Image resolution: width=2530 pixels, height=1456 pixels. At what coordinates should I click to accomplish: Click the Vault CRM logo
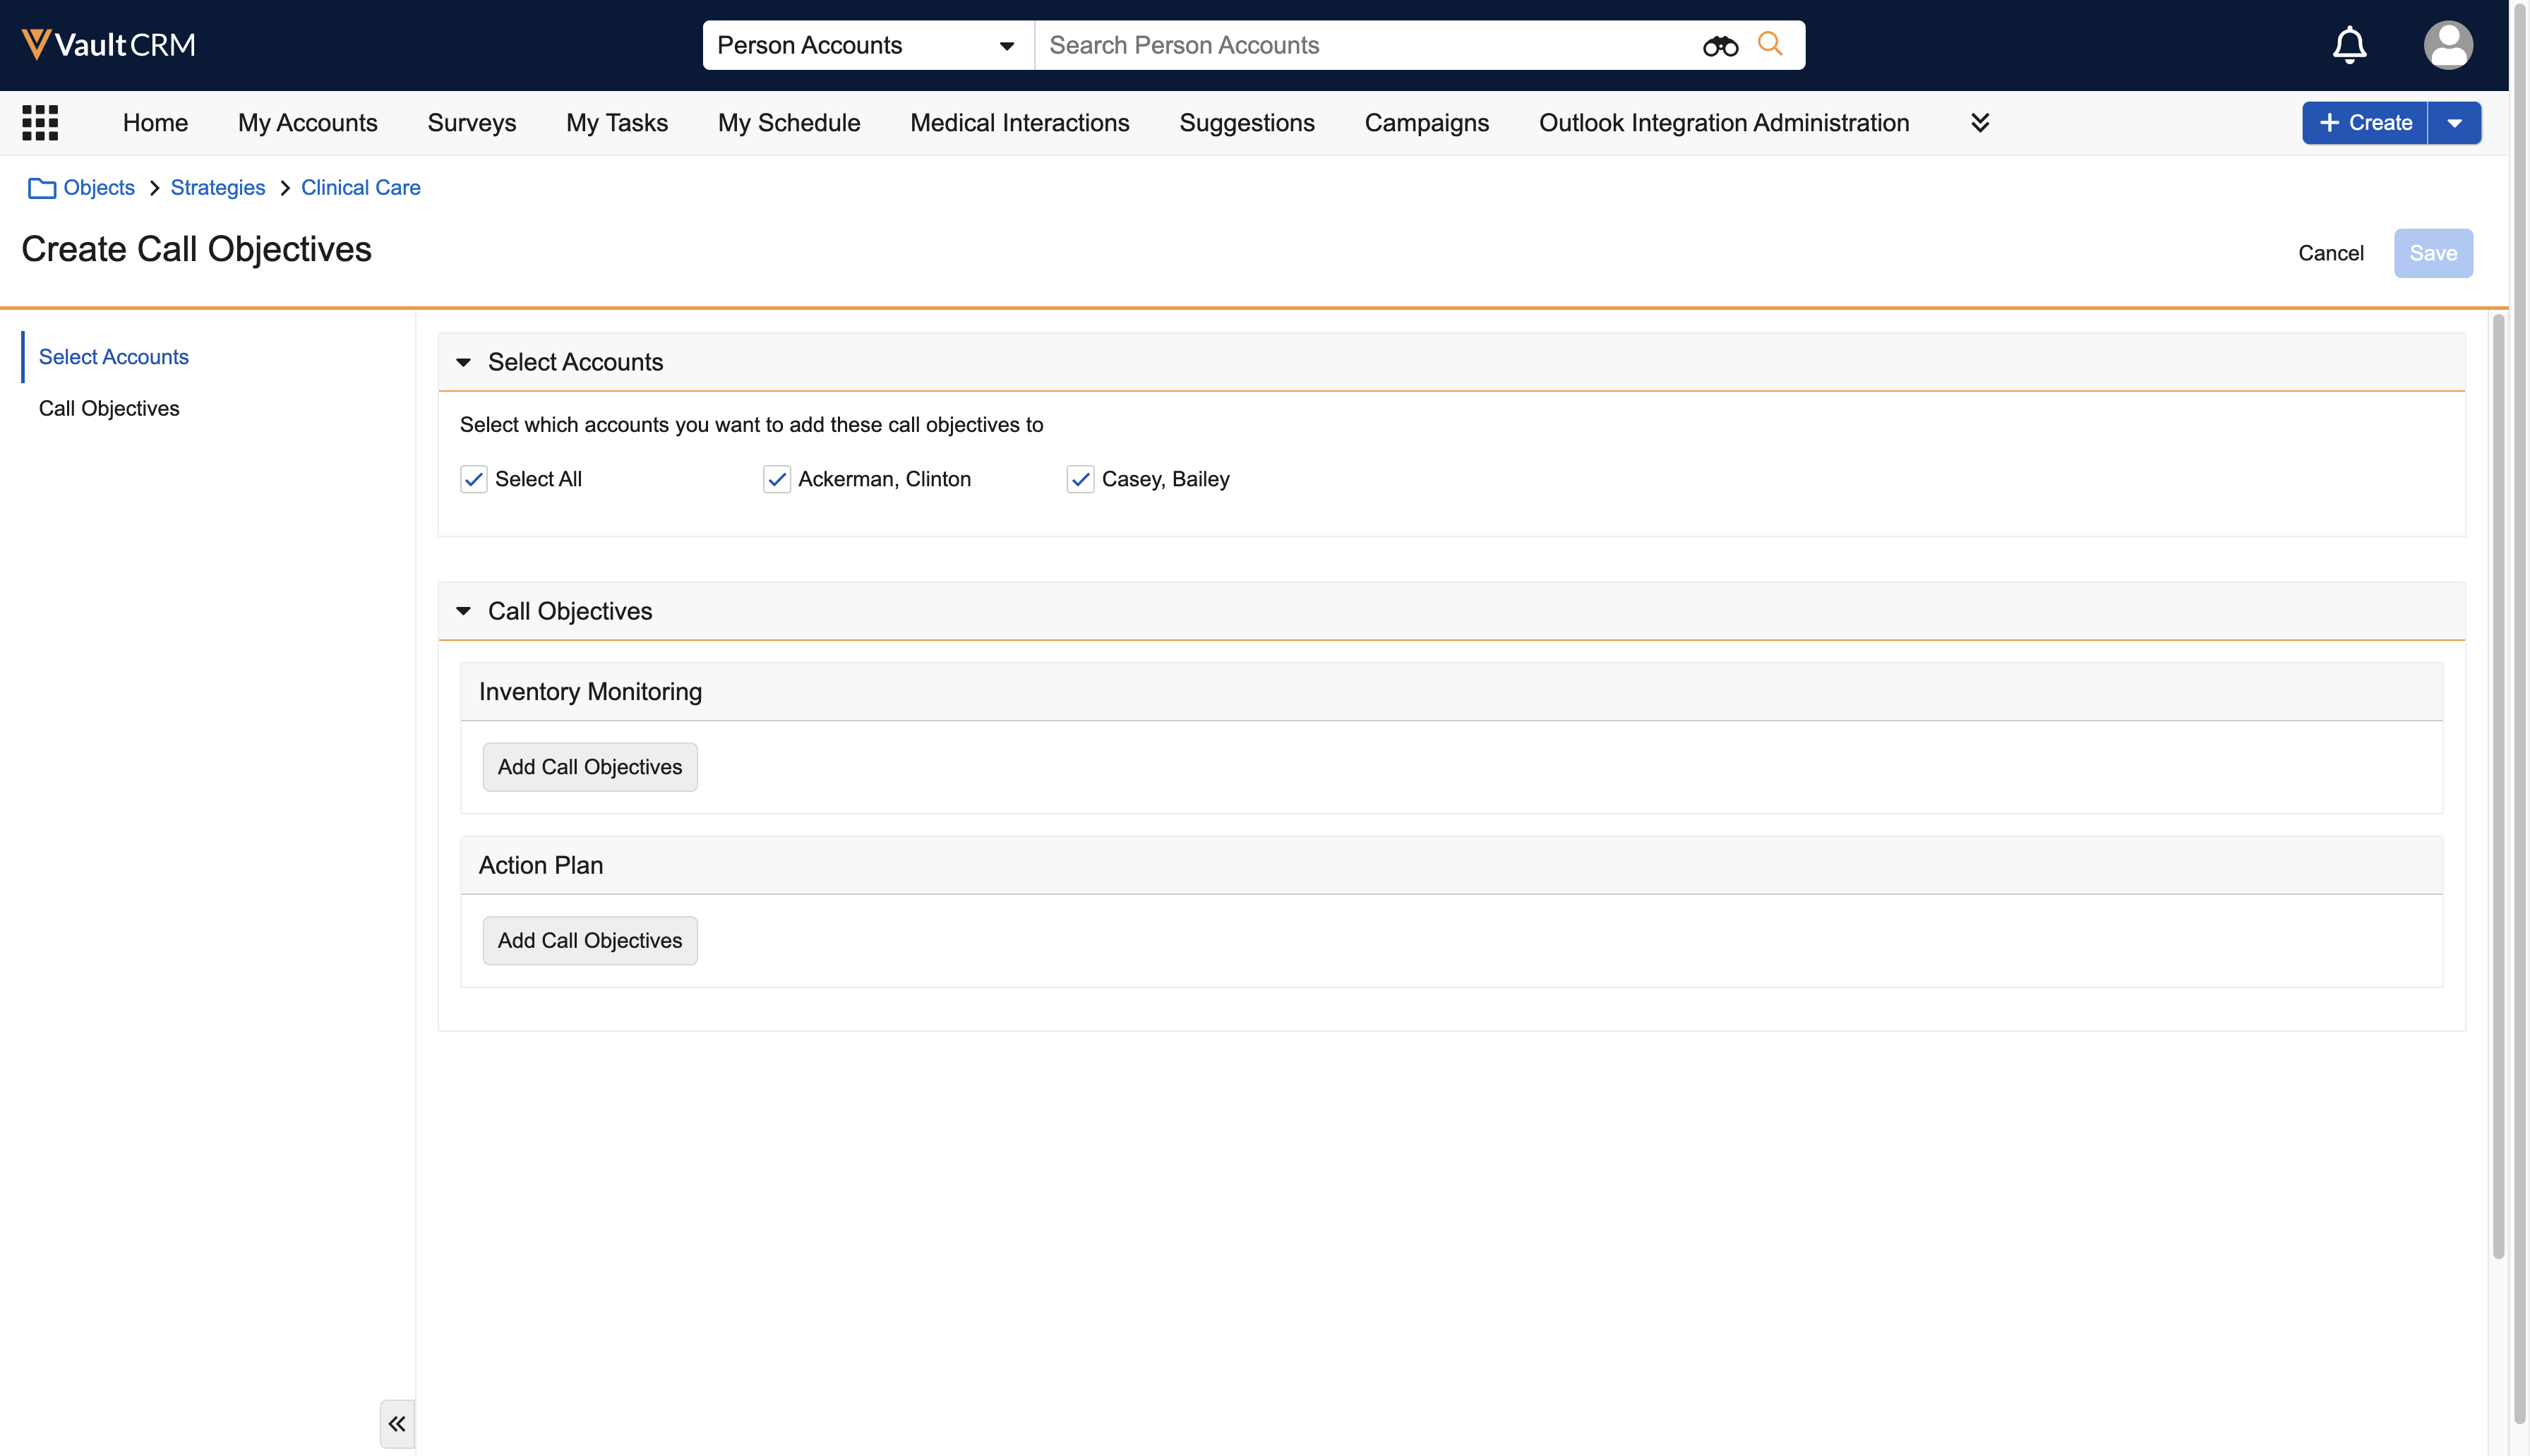point(108,45)
